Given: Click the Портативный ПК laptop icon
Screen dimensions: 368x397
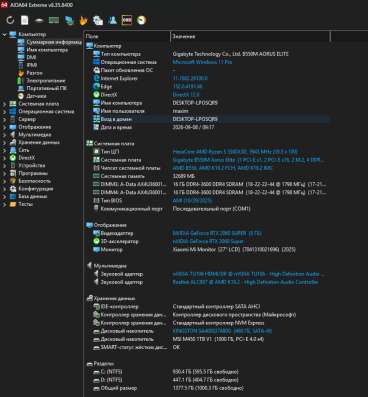Looking at the screenshot, I should pyautogui.click(x=21, y=88).
